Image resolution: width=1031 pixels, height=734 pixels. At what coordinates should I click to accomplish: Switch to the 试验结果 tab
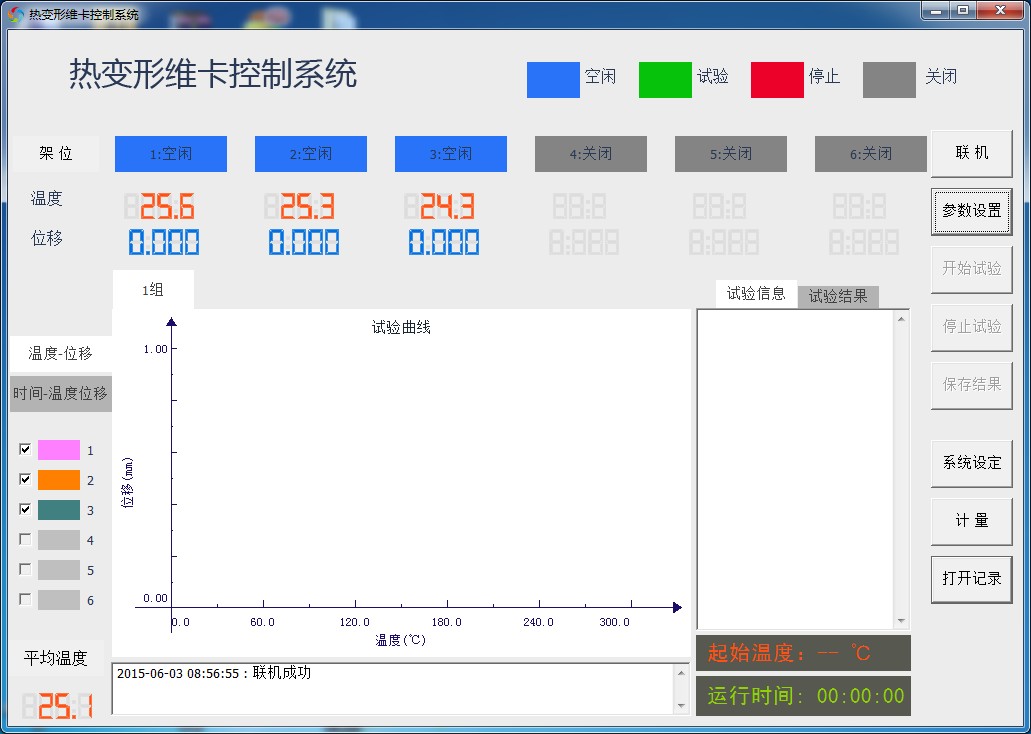click(x=839, y=297)
